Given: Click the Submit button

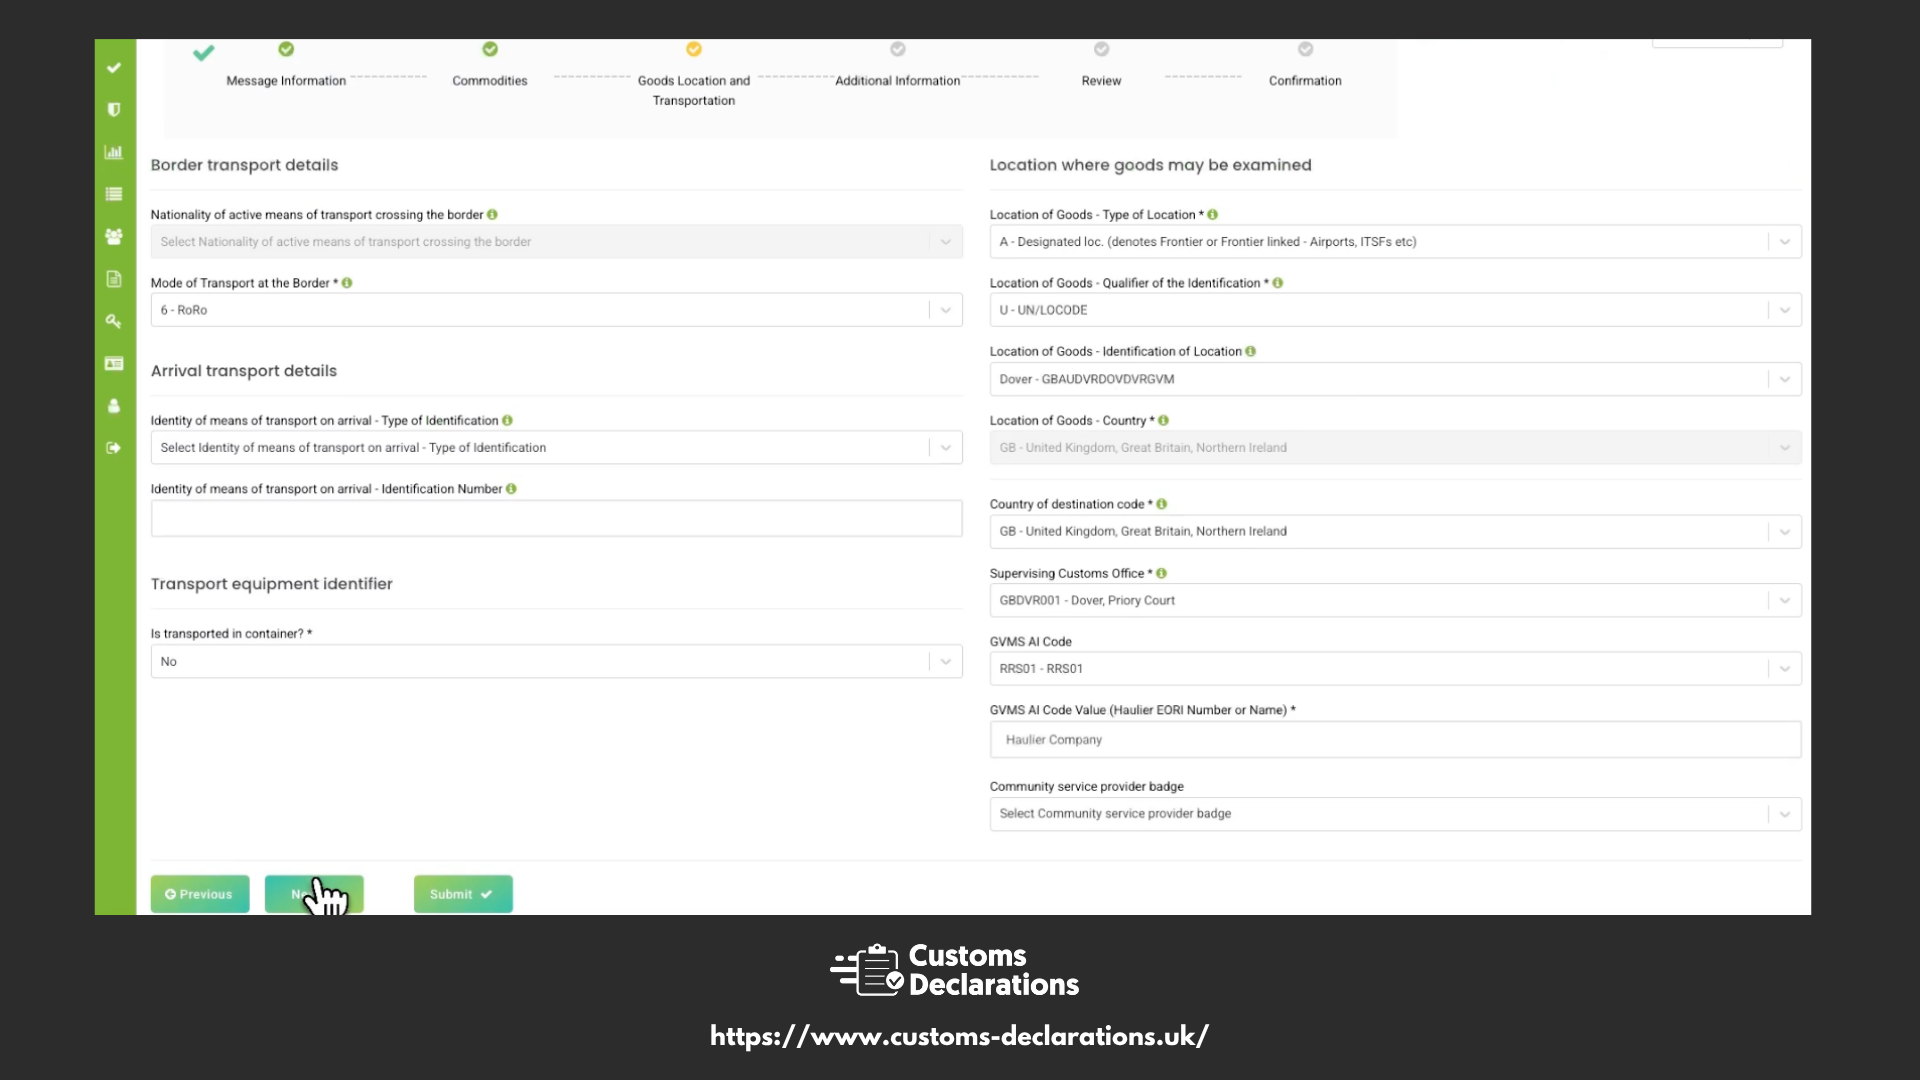Looking at the screenshot, I should 463,894.
